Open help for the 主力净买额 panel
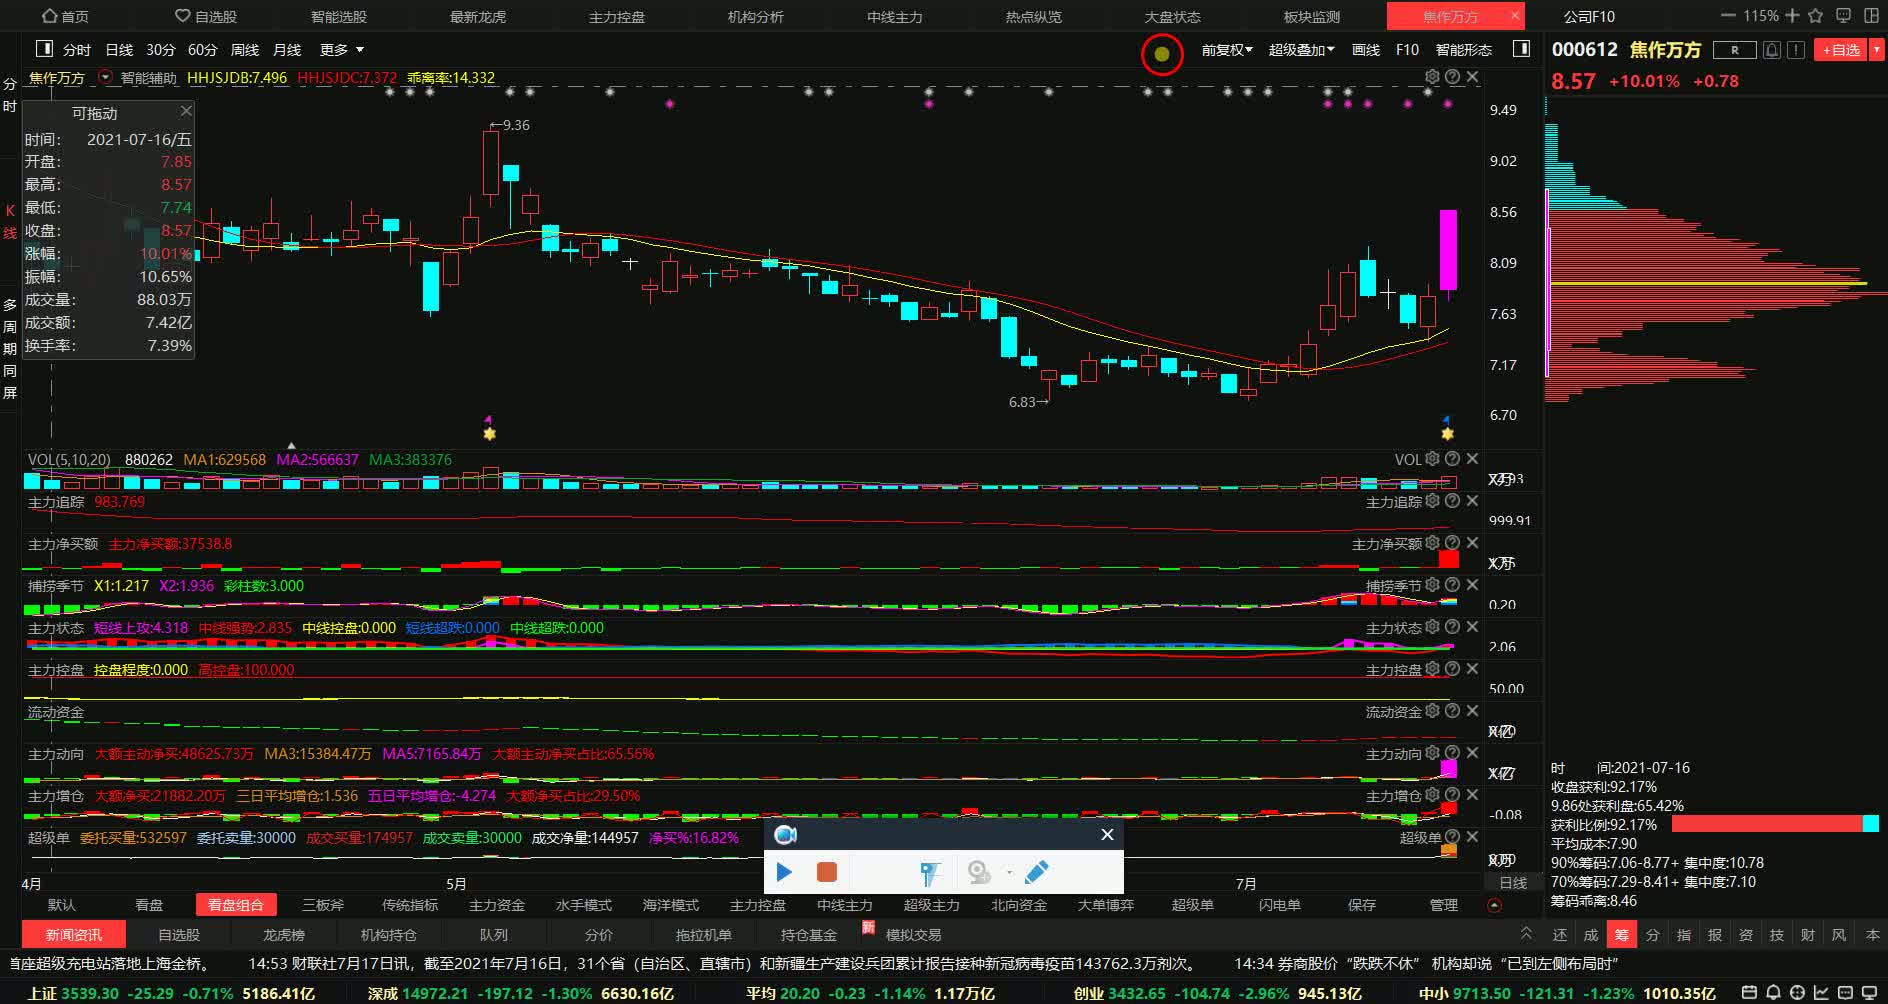 click(1452, 543)
